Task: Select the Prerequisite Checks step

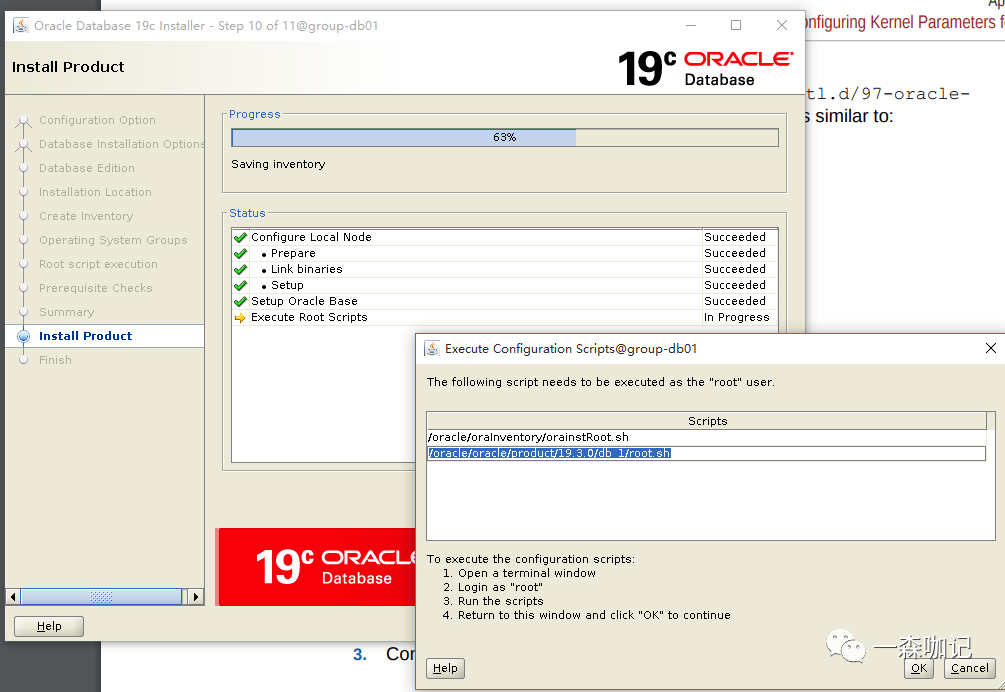Action: [95, 288]
